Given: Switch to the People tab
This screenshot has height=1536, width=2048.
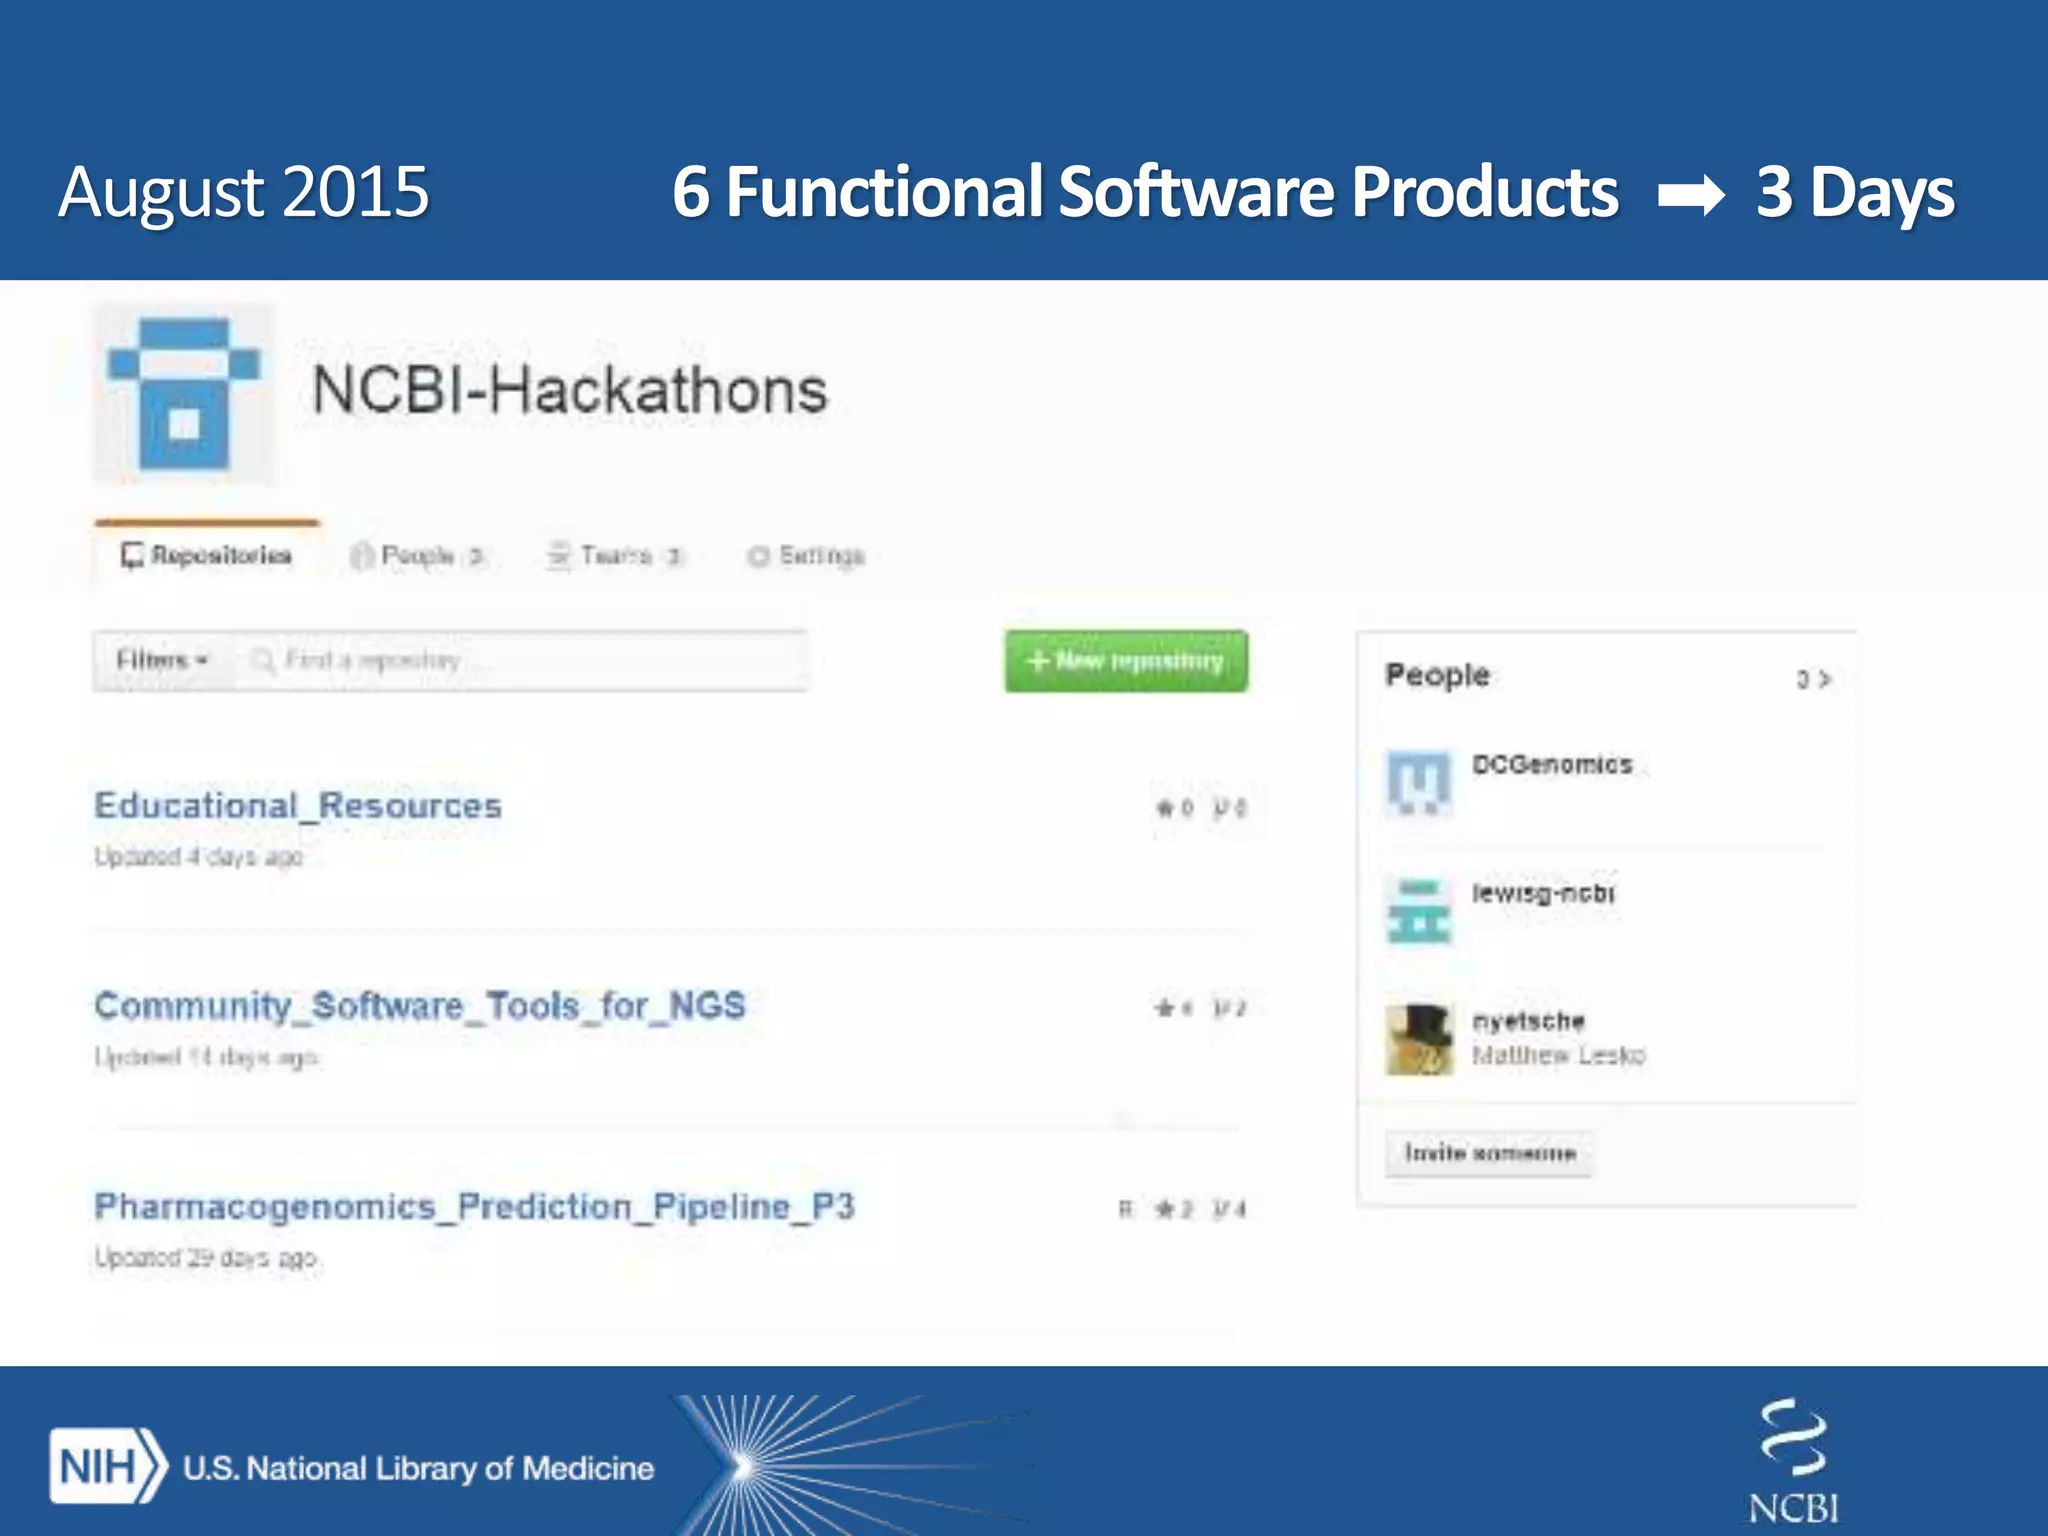Looking at the screenshot, I should [418, 555].
